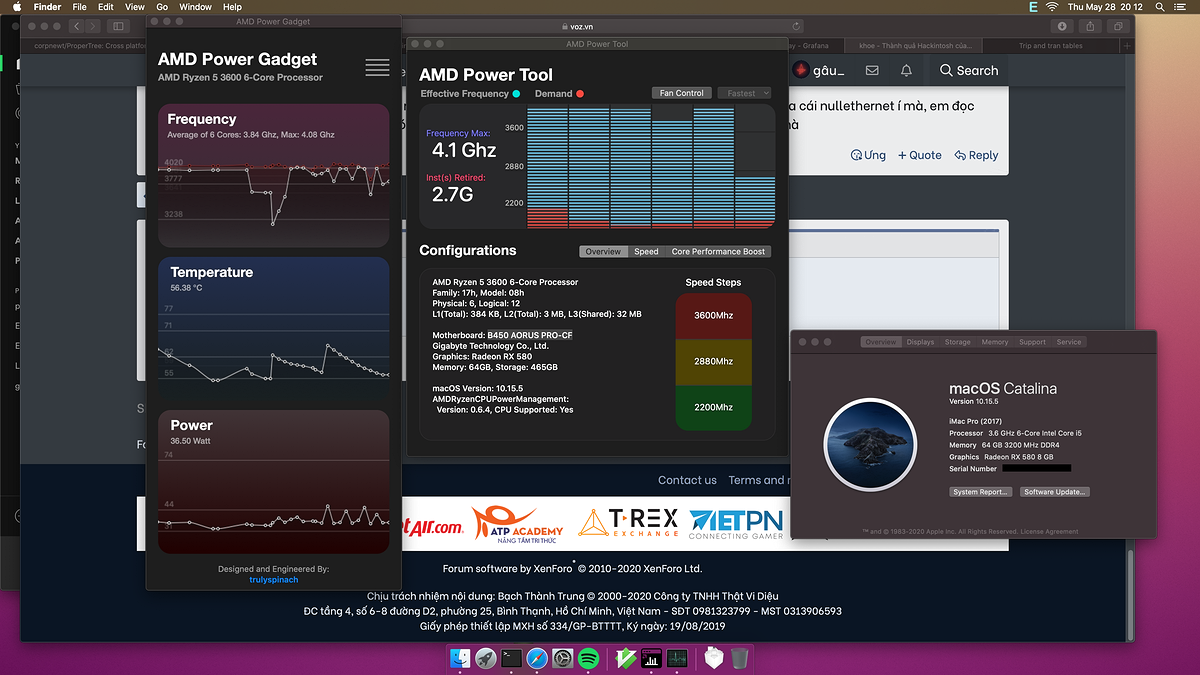Viewport: 1200px width, 675px height.
Task: Open the Edit menu
Action: point(106,7)
